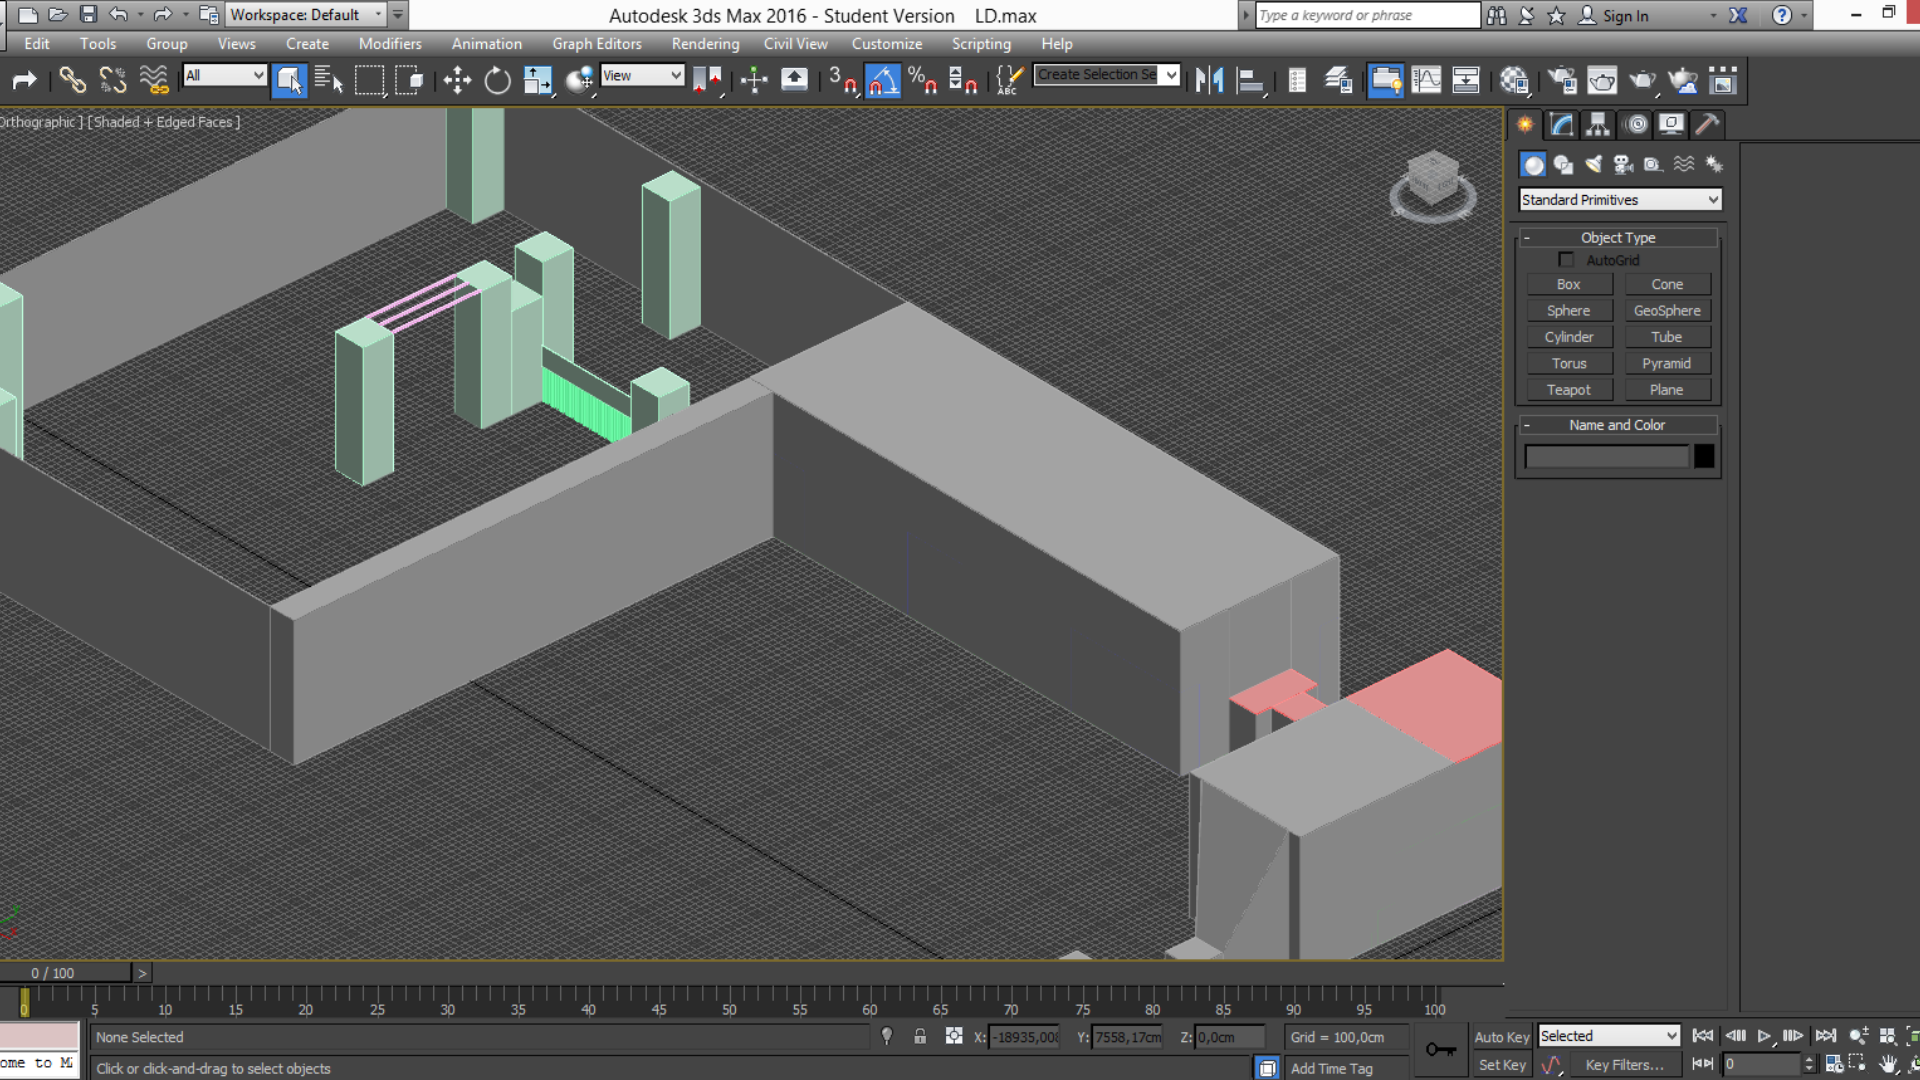Click the 0 / 100 time slider handle
Image resolution: width=1920 pixels, height=1080 pixels.
(x=65, y=973)
